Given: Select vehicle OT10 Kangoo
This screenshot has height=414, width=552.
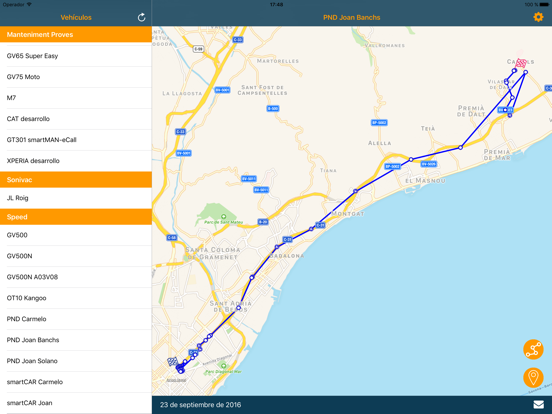Looking at the screenshot, I should [76, 298].
